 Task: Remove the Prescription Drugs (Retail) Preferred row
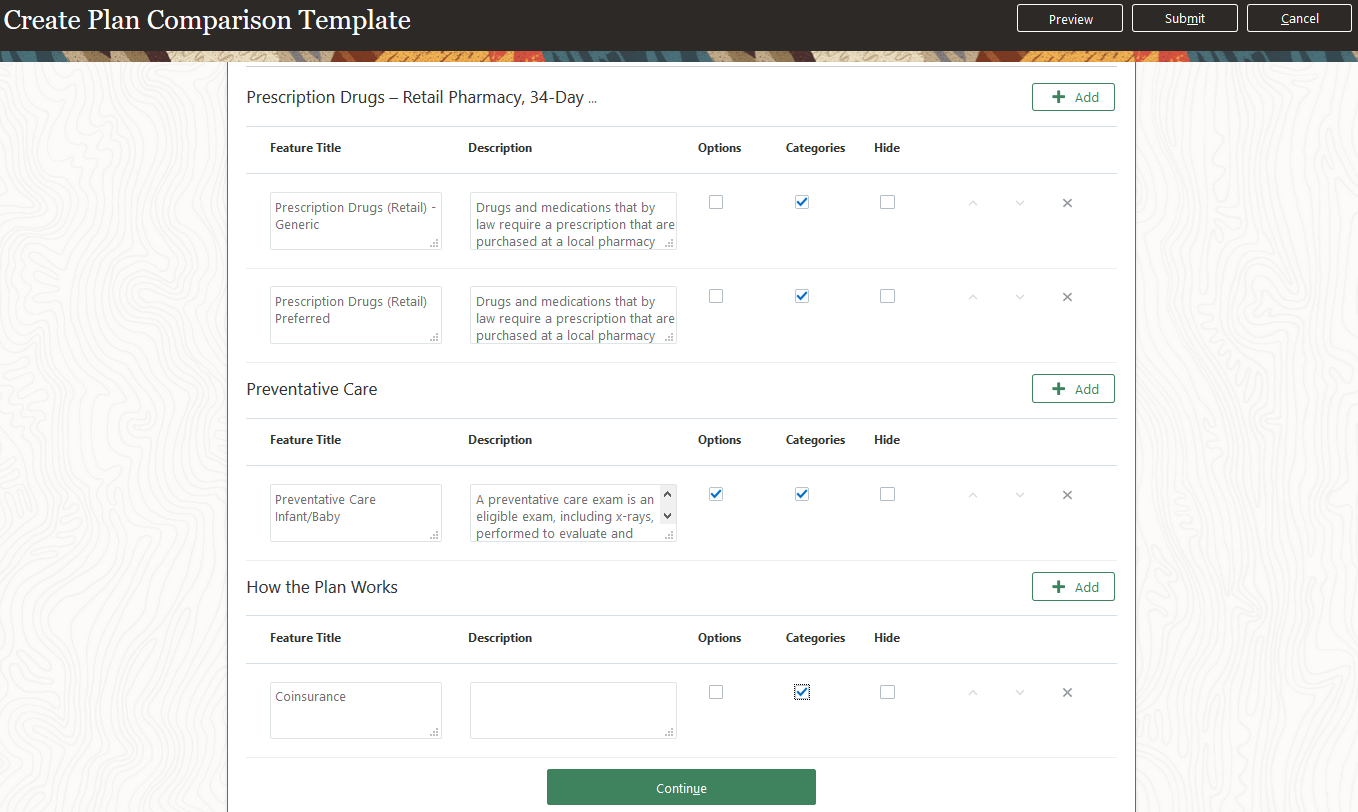coord(1067,297)
